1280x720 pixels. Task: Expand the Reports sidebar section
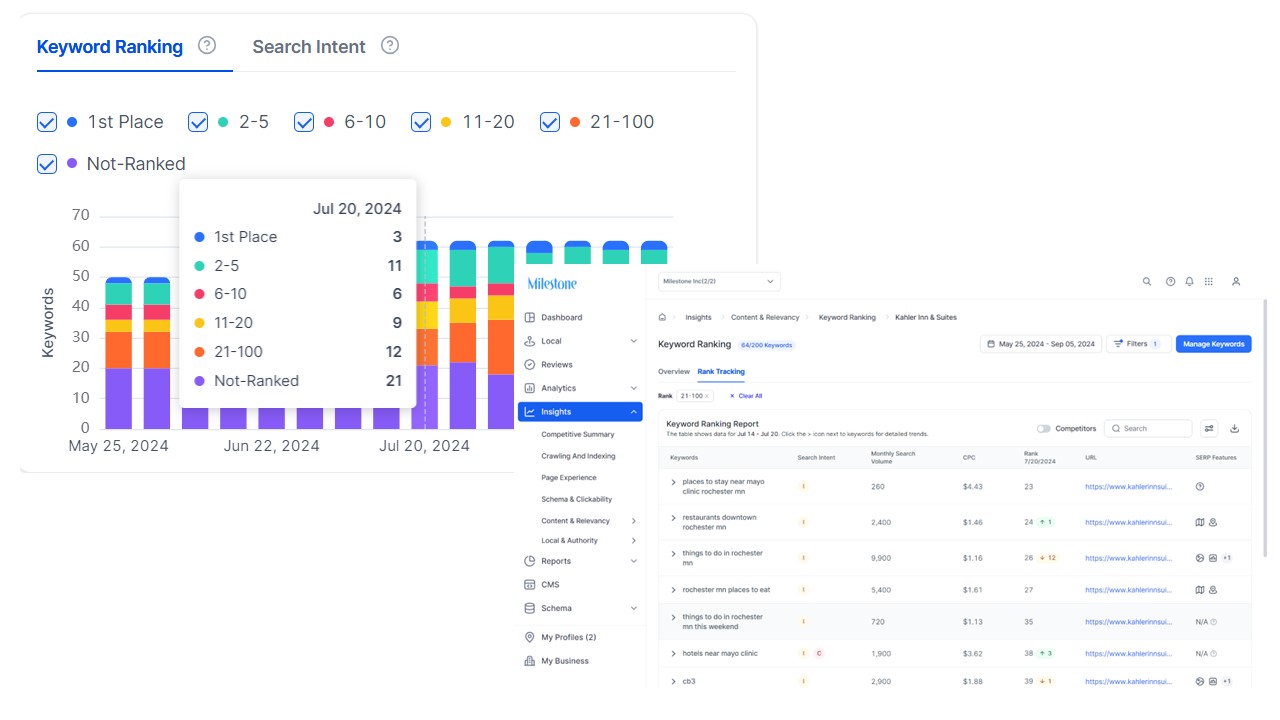click(634, 561)
